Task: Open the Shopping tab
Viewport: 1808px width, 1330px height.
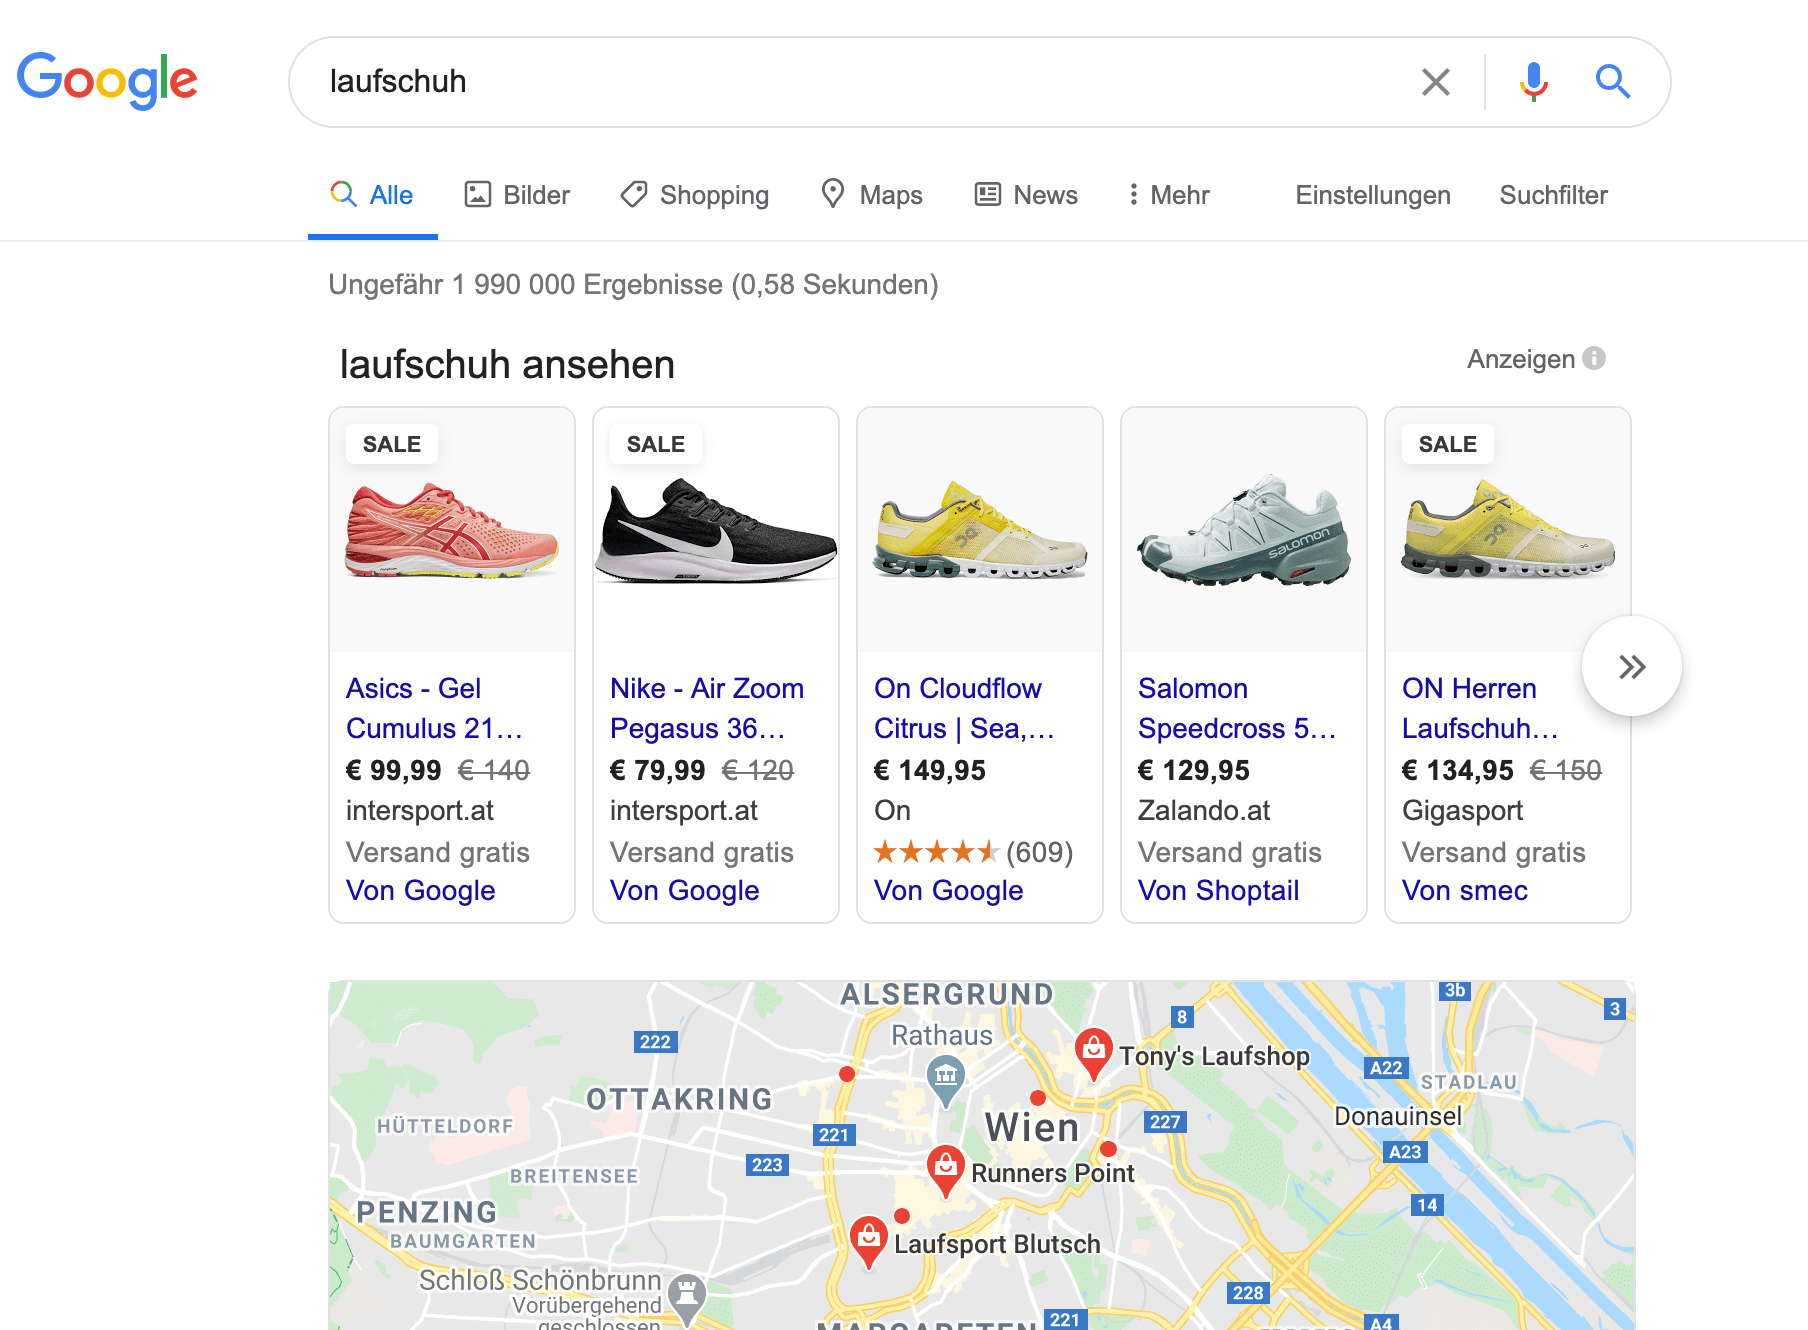Action: [694, 195]
